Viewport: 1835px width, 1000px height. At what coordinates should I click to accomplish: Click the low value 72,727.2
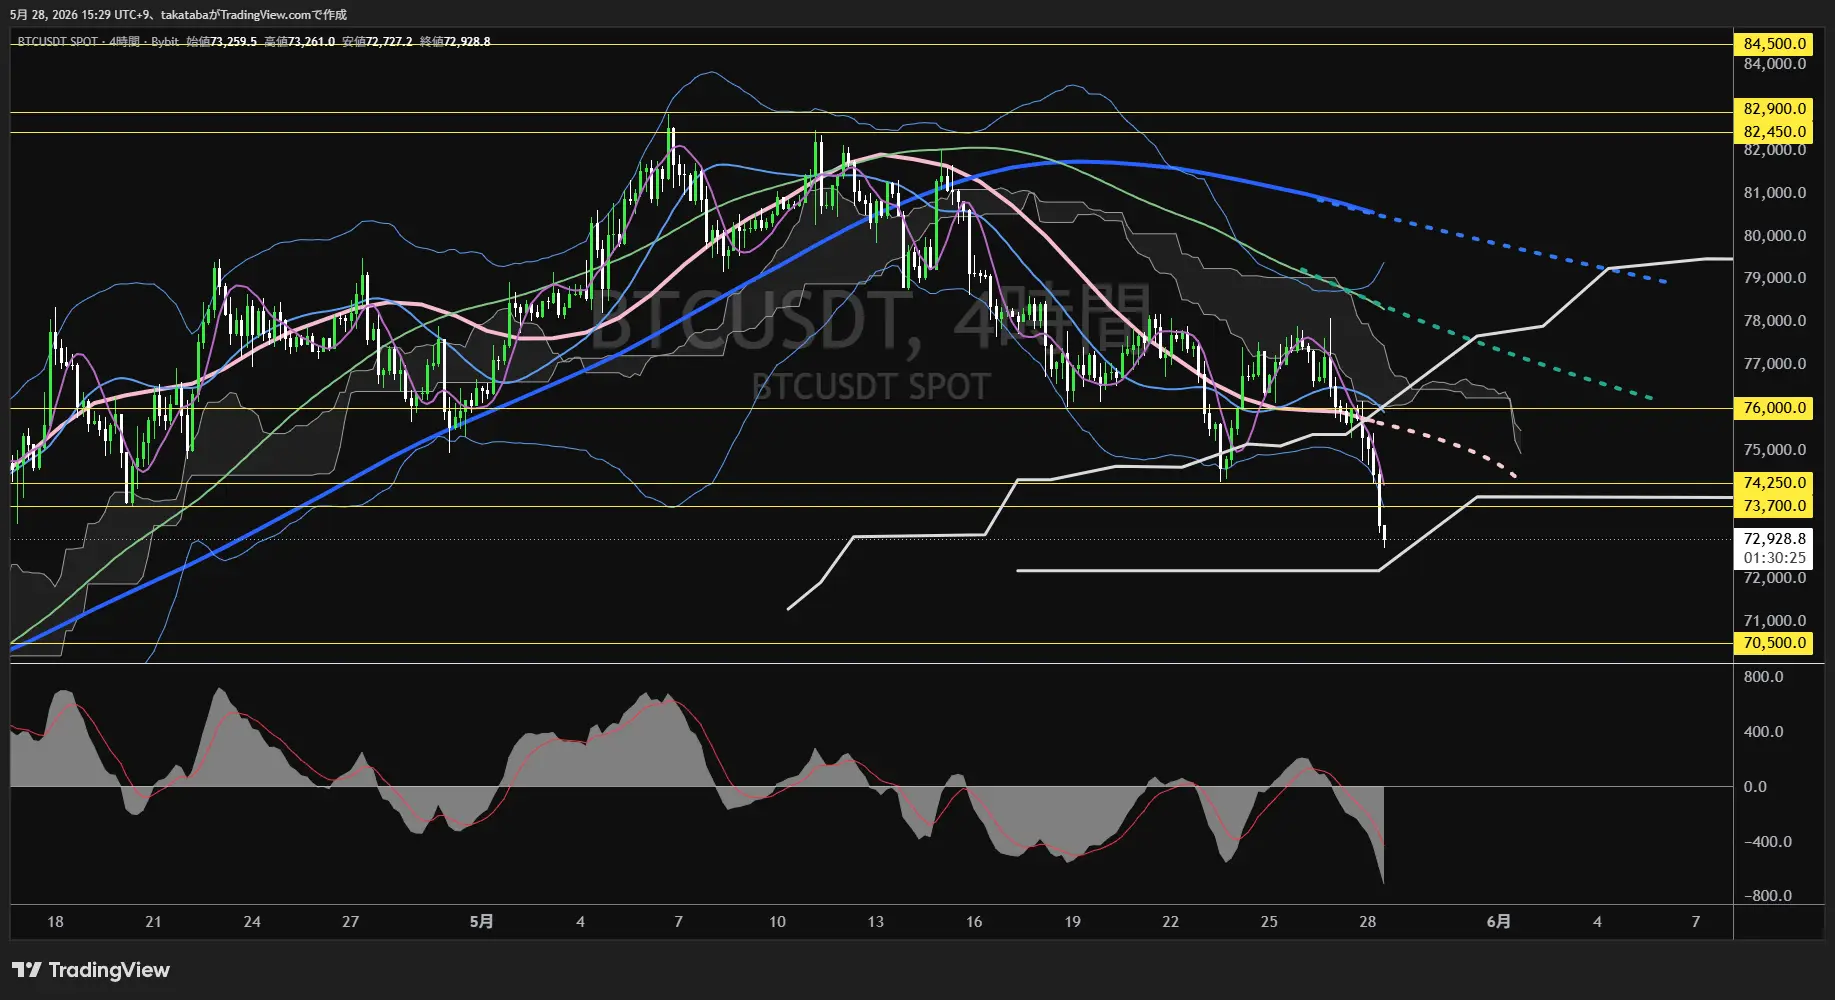389,42
